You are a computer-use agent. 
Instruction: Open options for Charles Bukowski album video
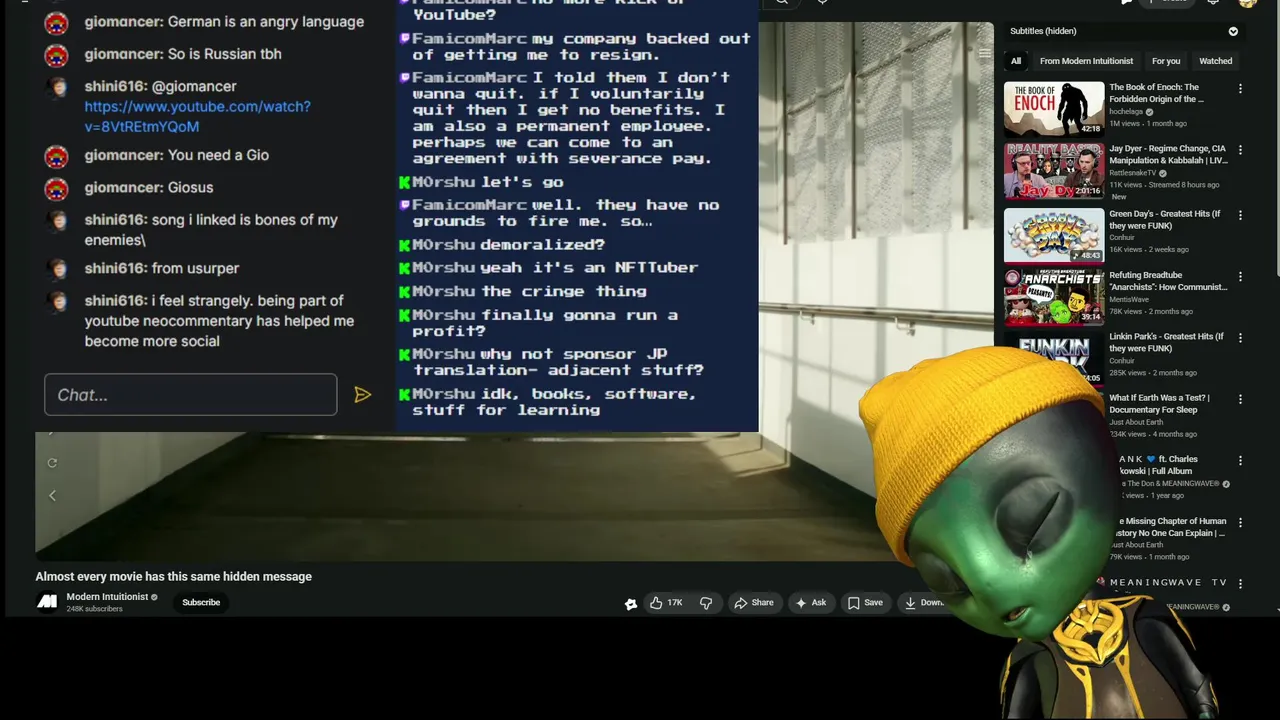[1240, 461]
